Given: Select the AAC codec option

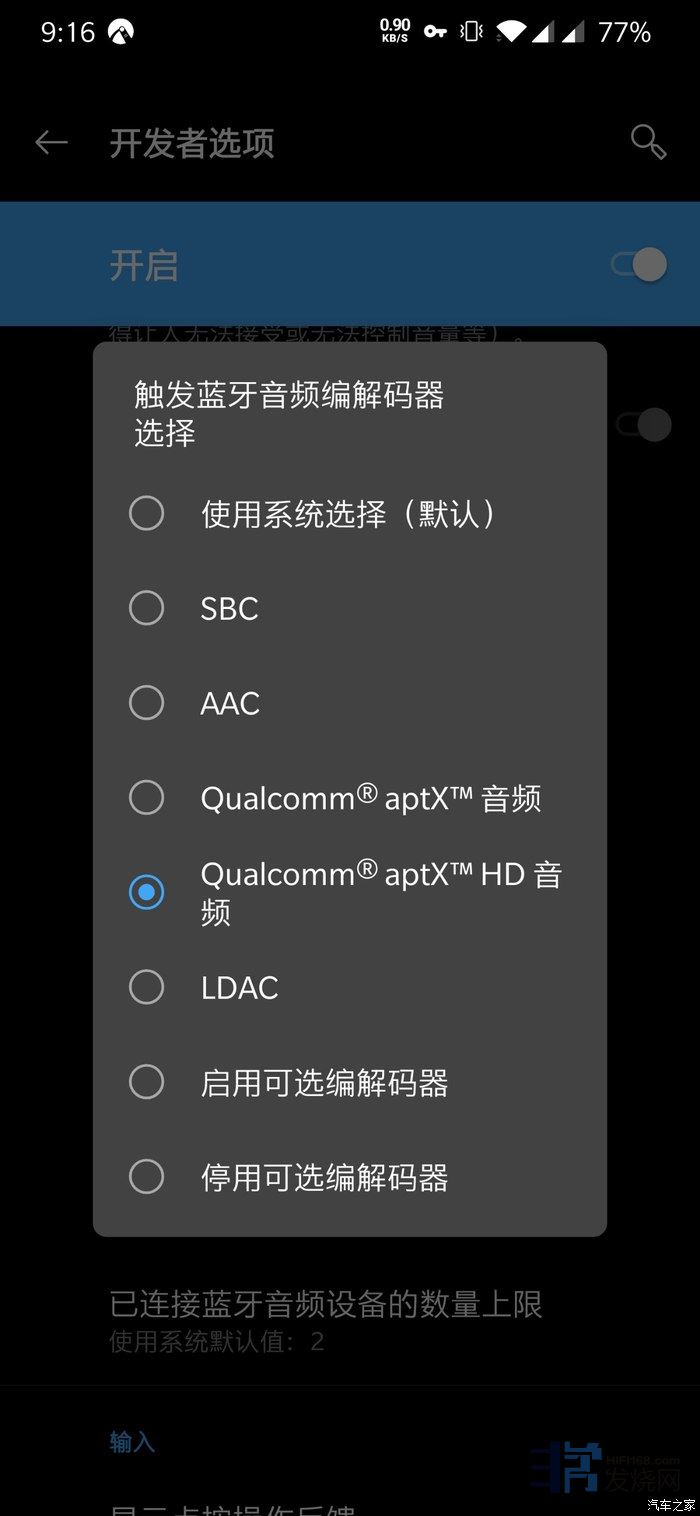Looking at the screenshot, I should coord(147,703).
